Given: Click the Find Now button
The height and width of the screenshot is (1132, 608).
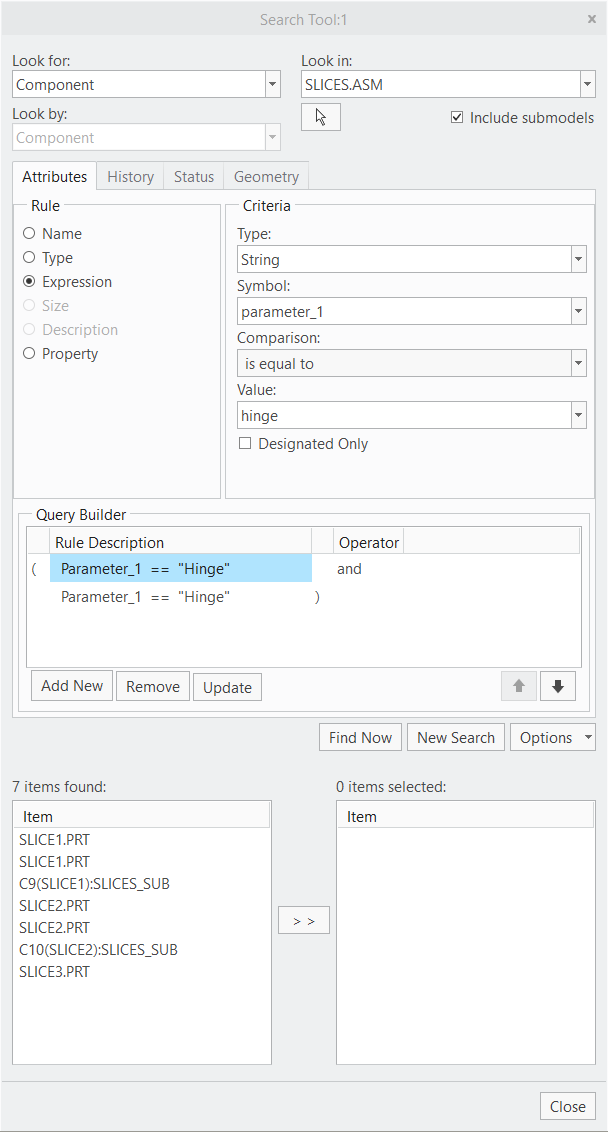Looking at the screenshot, I should [359, 737].
